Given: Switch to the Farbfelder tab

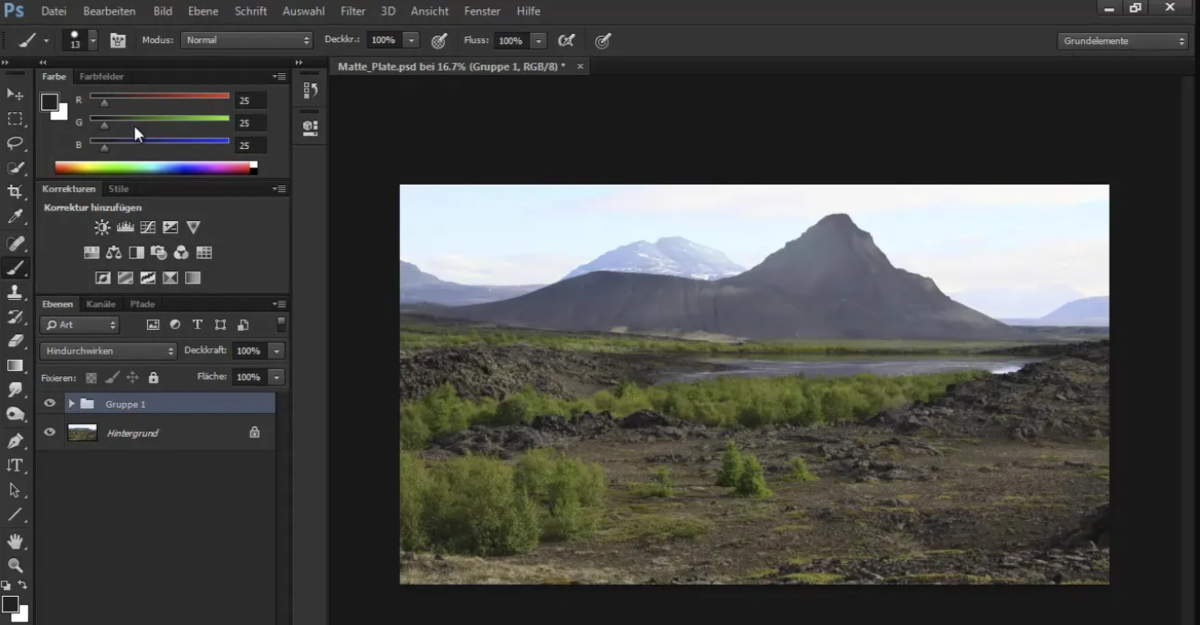Looking at the screenshot, I should point(101,76).
